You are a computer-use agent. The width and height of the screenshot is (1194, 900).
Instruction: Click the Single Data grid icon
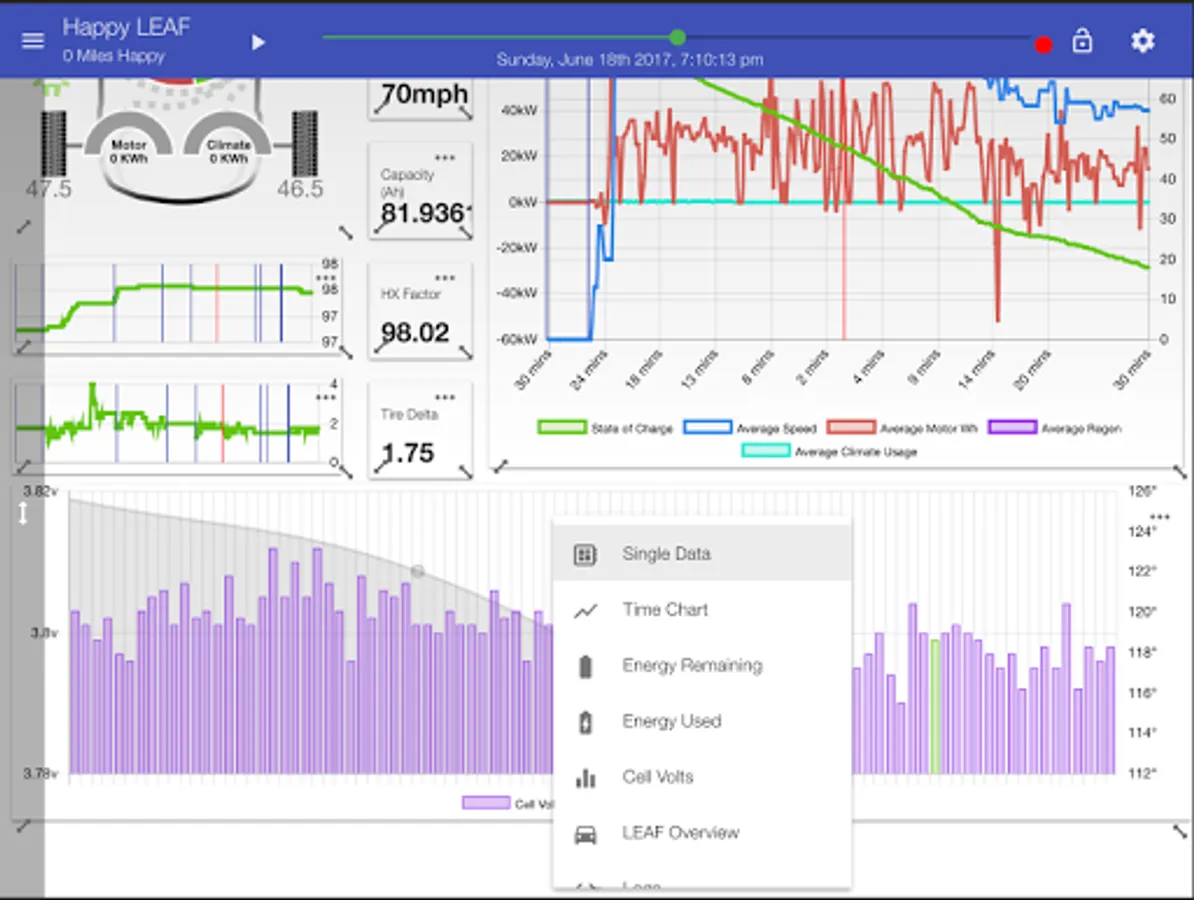(585, 554)
